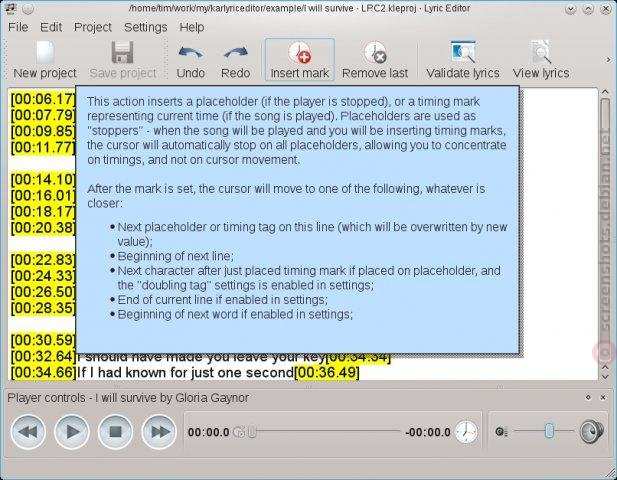Open the Help menu
Screen dimensions: 617x480
click(x=192, y=27)
